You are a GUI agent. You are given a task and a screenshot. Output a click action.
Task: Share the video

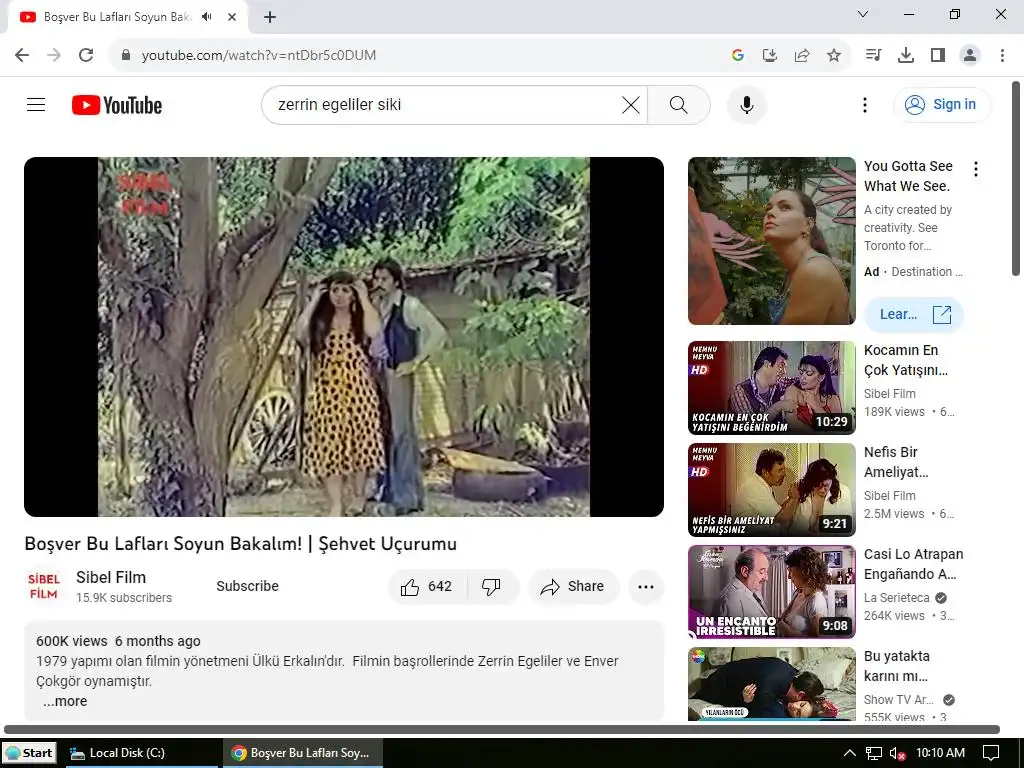point(573,586)
